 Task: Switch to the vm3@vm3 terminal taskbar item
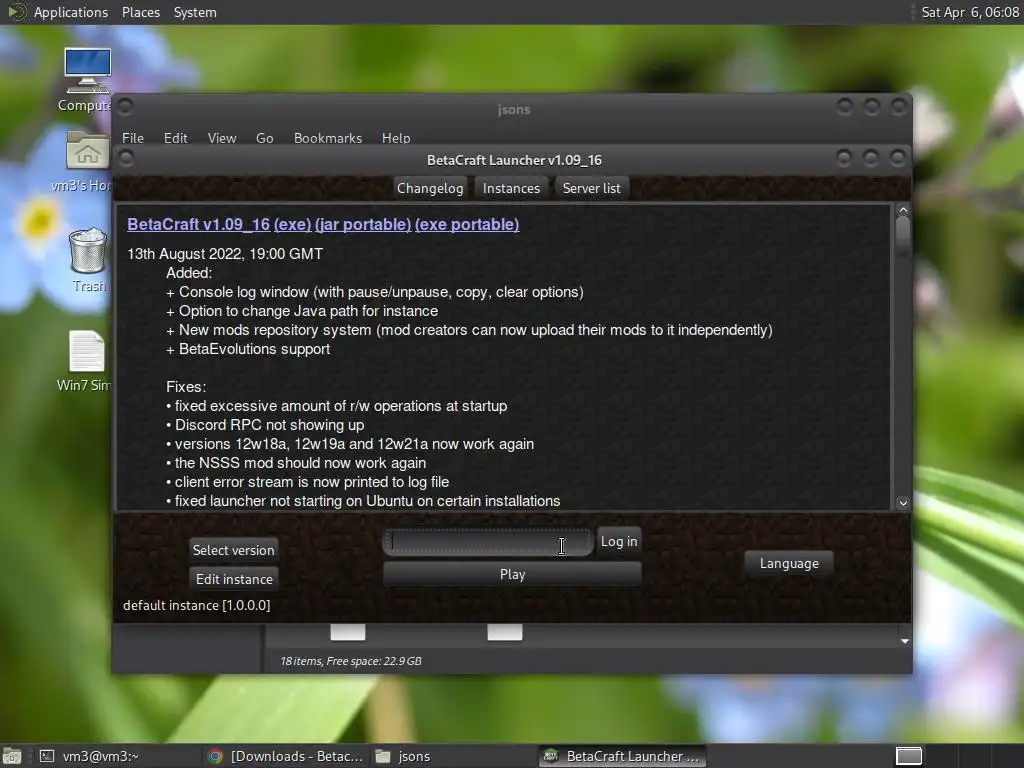[90, 756]
